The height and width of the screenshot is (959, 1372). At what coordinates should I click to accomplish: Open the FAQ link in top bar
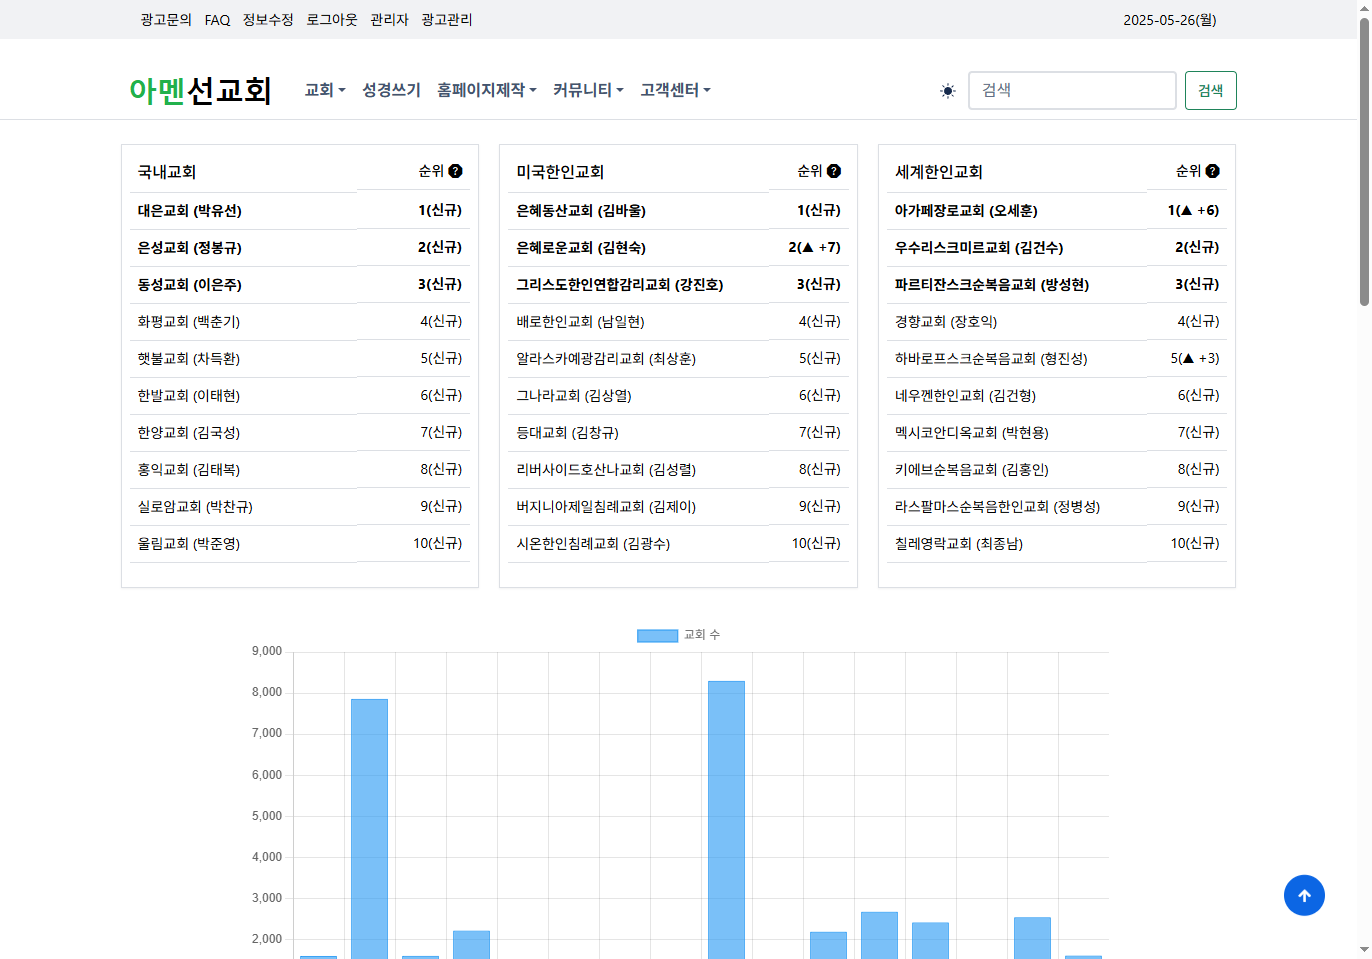click(x=217, y=20)
